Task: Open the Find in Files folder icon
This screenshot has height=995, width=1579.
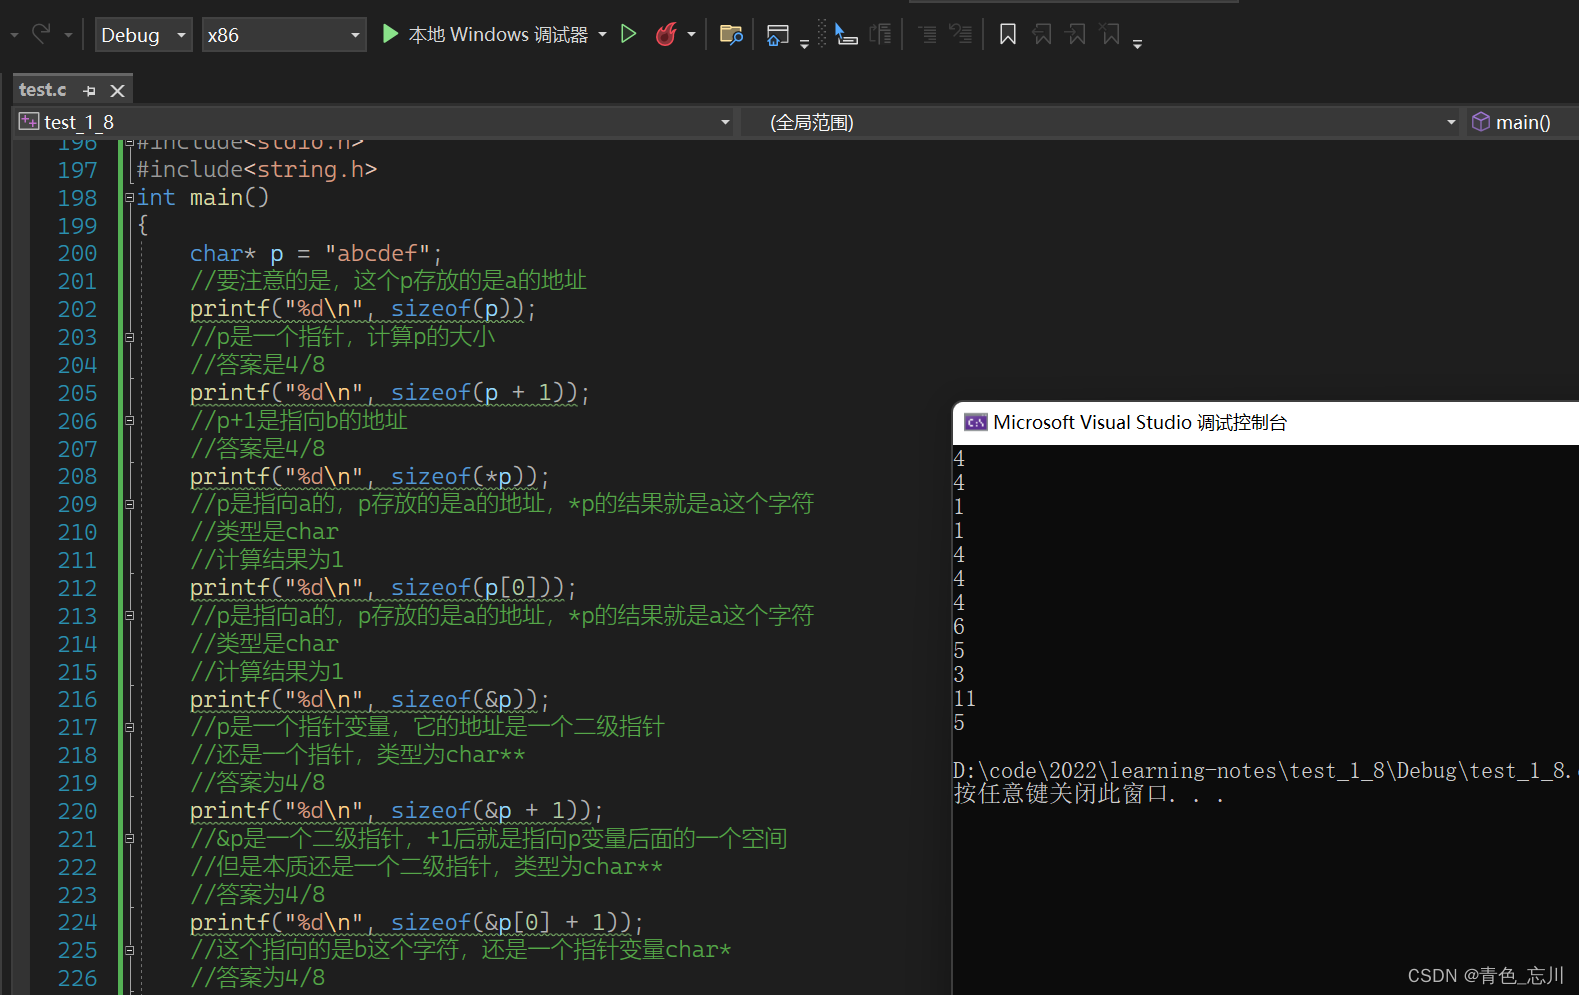Action: point(731,35)
